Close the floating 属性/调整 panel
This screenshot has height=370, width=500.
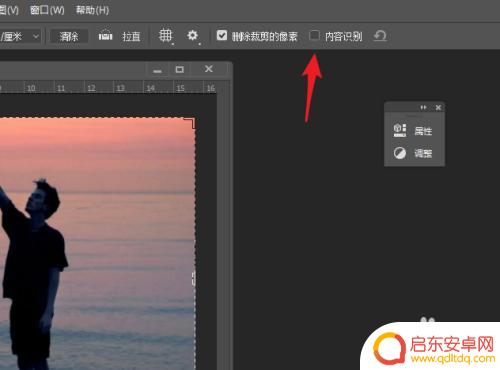tap(438, 107)
